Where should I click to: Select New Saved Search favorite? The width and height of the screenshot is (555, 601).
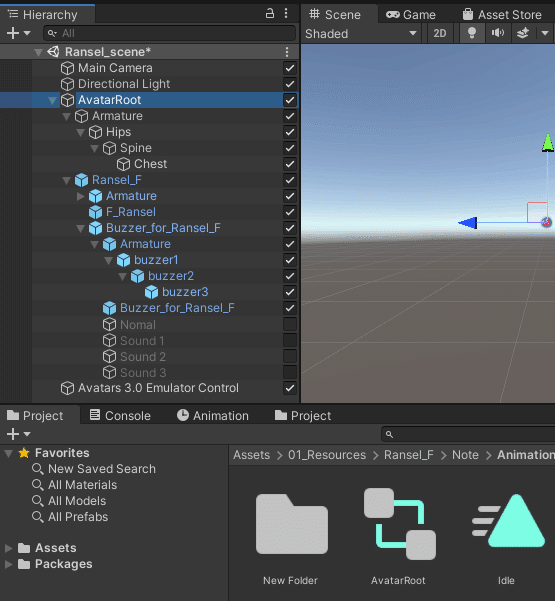[x=102, y=469]
